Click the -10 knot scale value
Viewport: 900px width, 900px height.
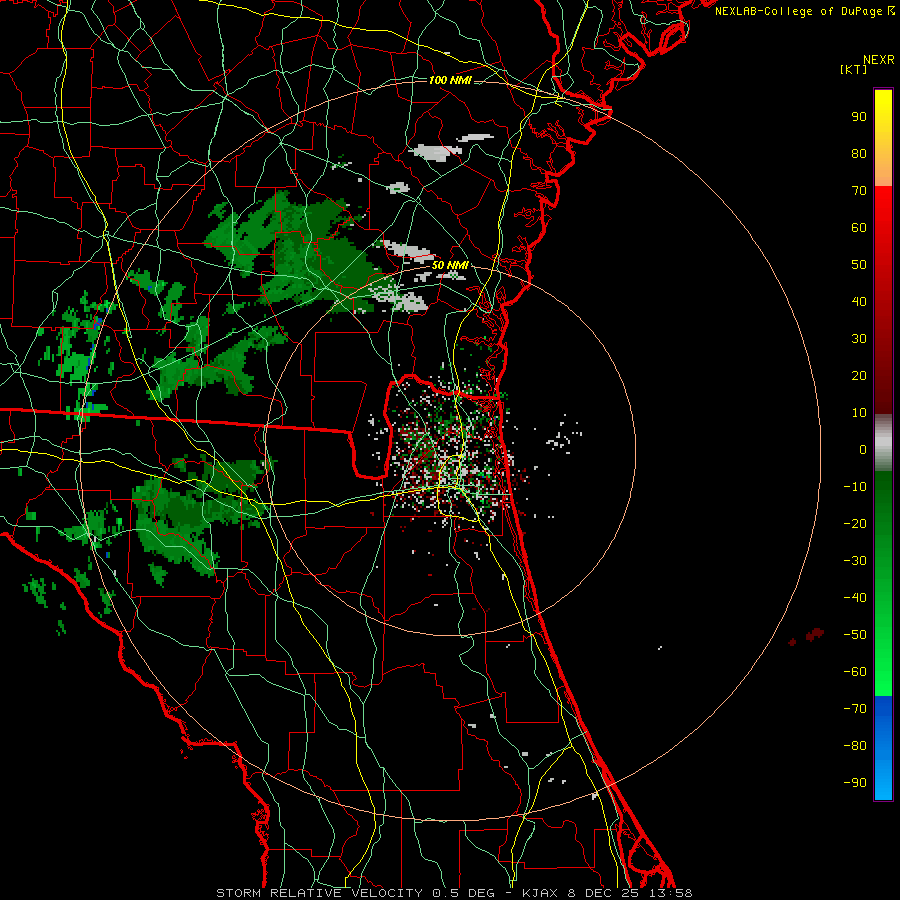pyautogui.click(x=855, y=487)
